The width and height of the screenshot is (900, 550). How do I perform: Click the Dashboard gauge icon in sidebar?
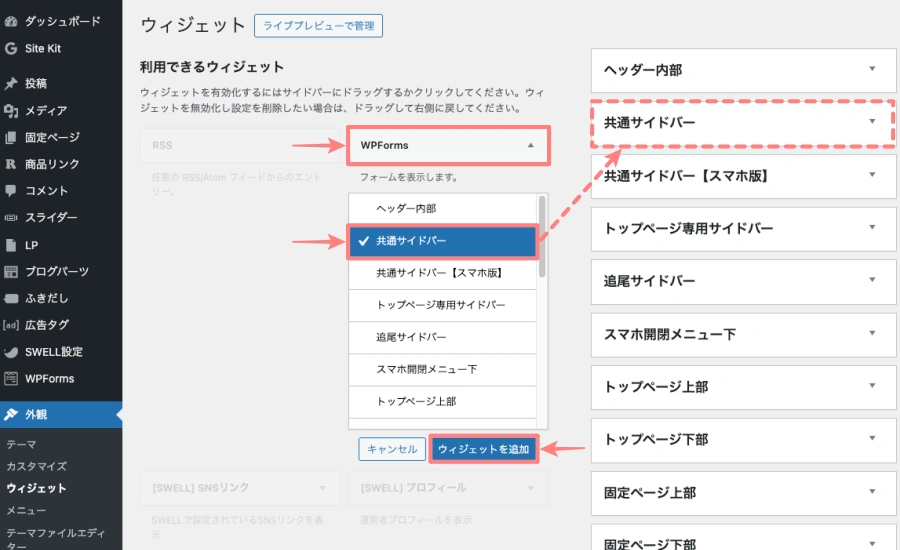coord(11,21)
